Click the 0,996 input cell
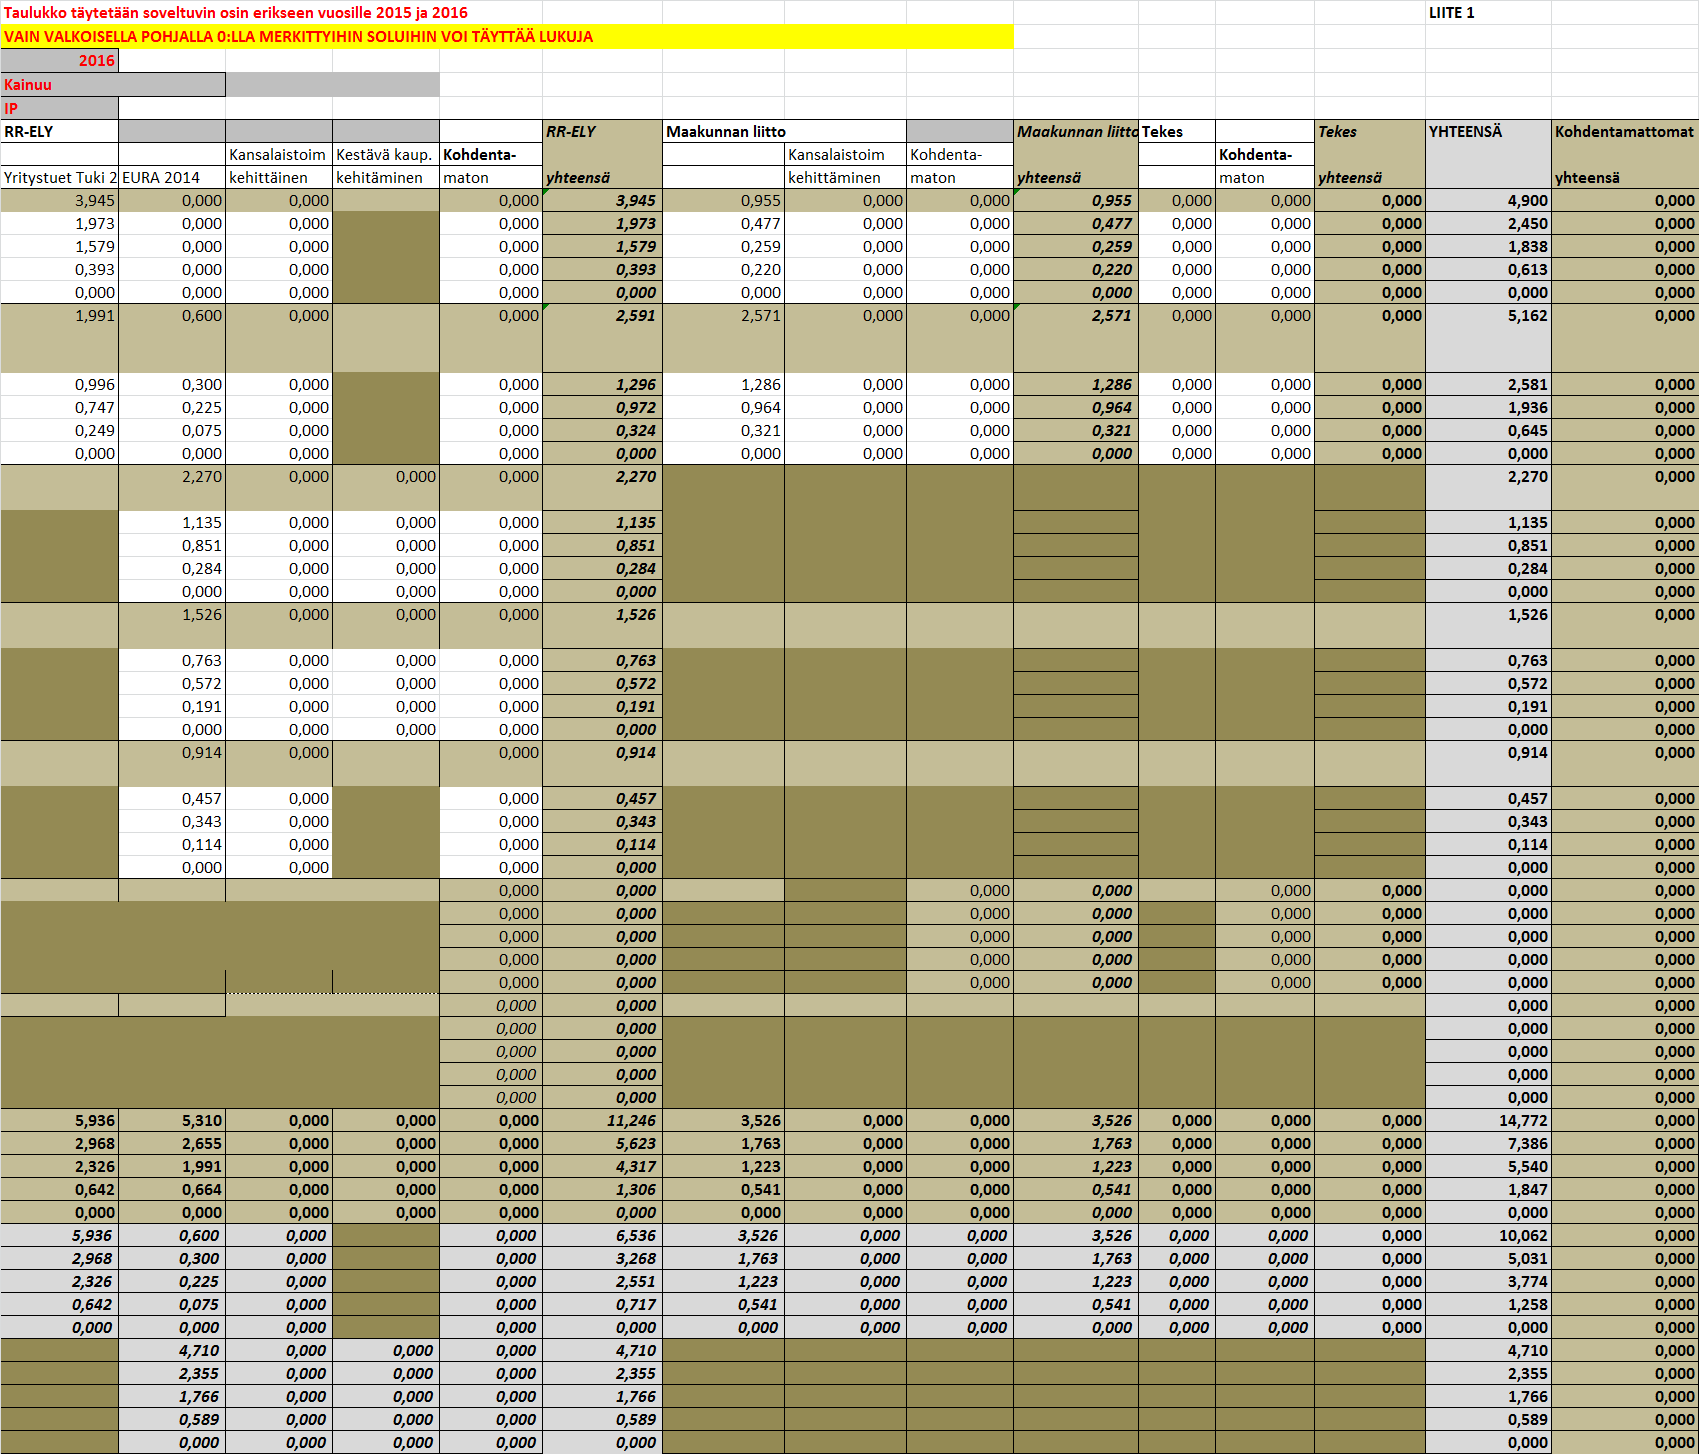Viewport: 1699px width, 1454px height. (x=59, y=384)
